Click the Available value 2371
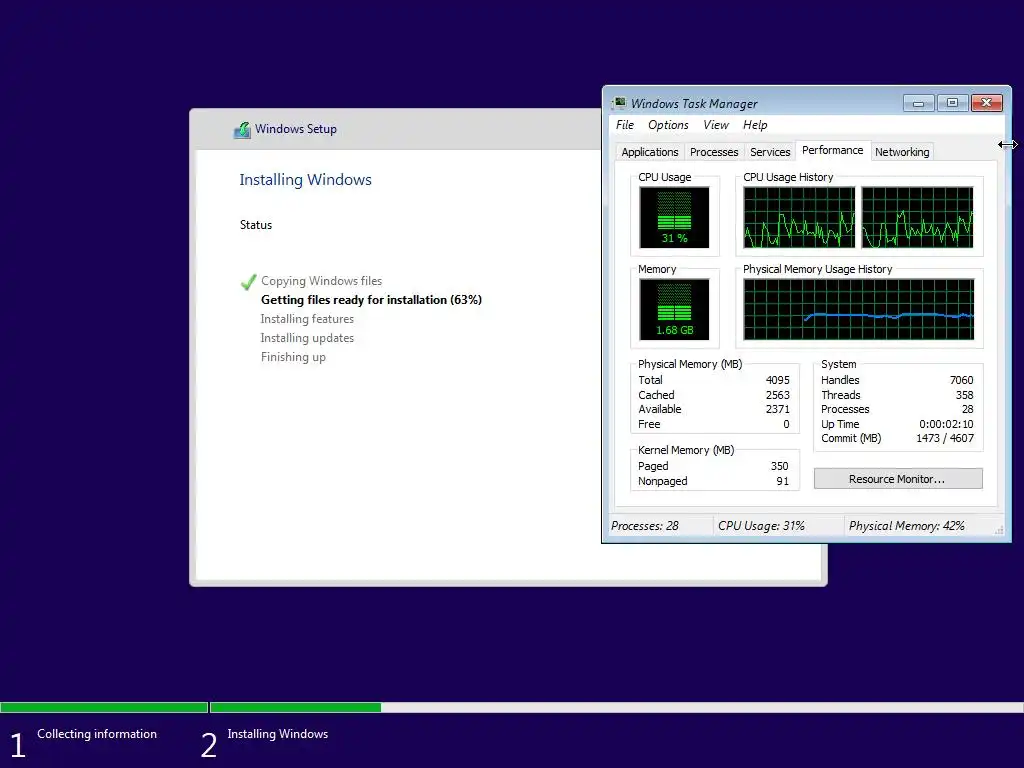The width and height of the screenshot is (1024, 768). pyautogui.click(x=777, y=409)
